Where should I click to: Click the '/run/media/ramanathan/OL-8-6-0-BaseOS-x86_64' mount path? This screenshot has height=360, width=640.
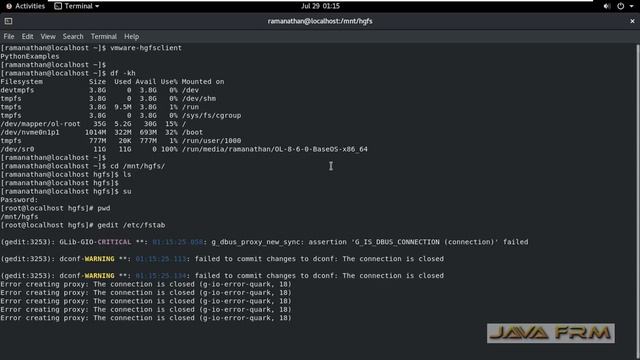275,149
